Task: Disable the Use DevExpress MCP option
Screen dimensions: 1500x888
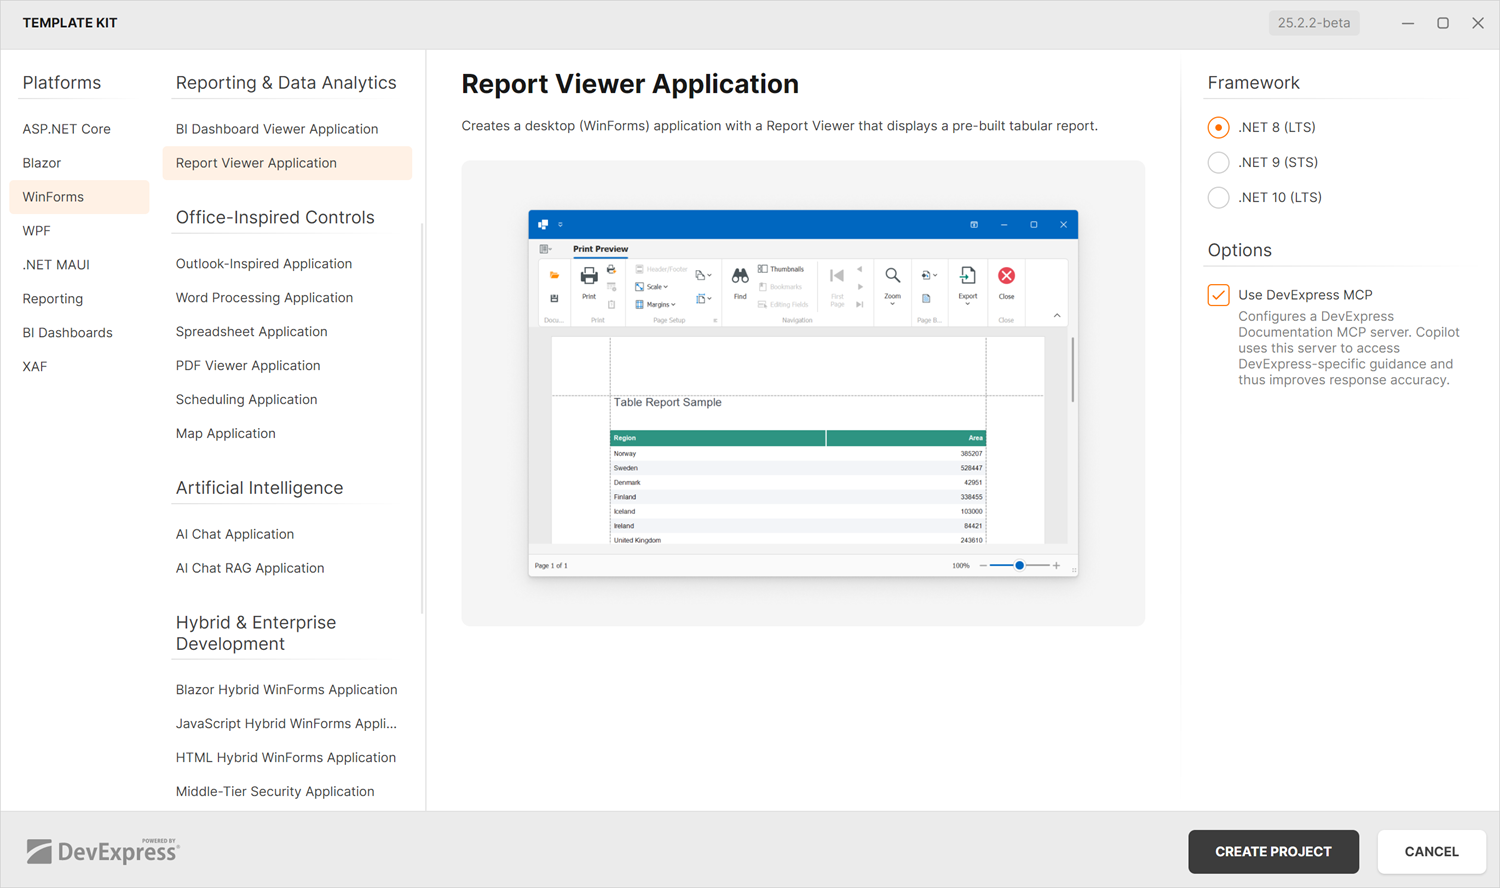Action: pyautogui.click(x=1218, y=295)
